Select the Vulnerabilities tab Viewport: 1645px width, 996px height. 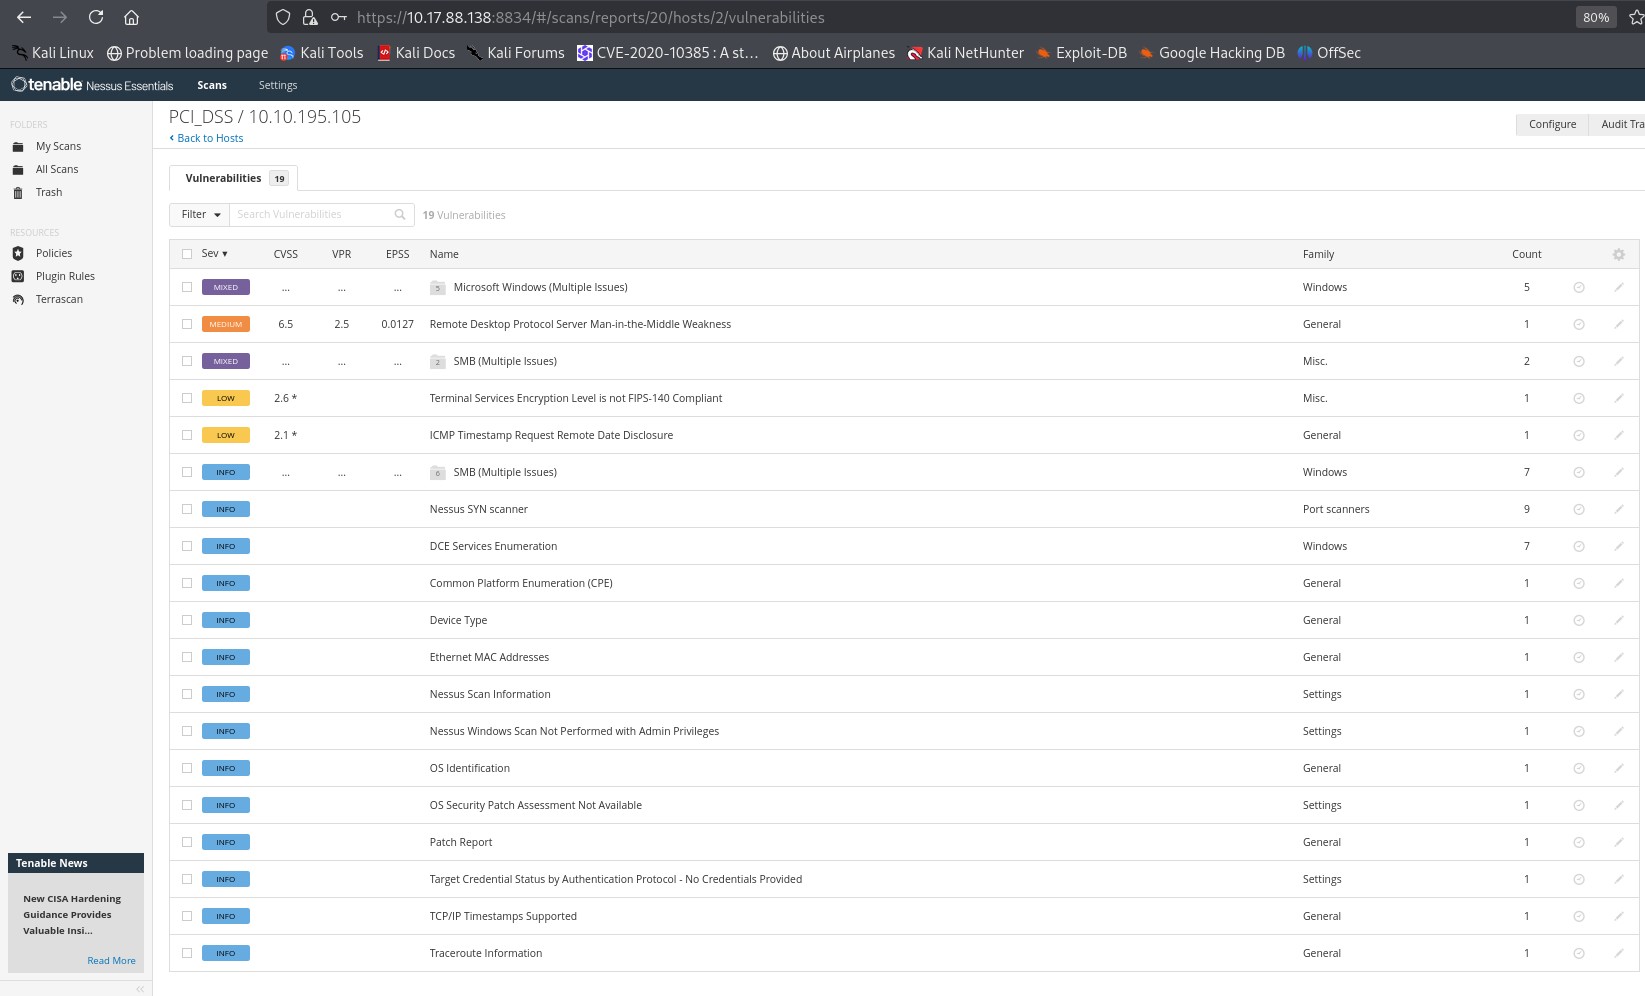point(233,178)
